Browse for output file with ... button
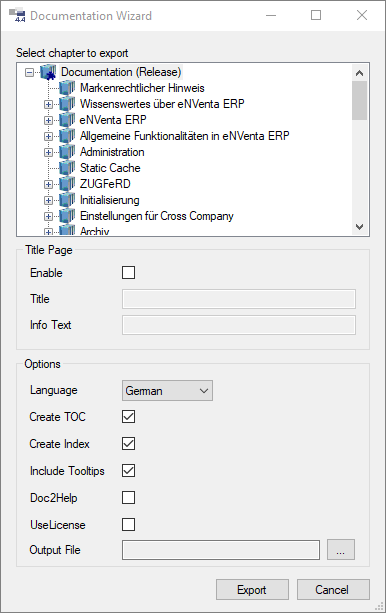This screenshot has height=613, width=386. coord(341,550)
